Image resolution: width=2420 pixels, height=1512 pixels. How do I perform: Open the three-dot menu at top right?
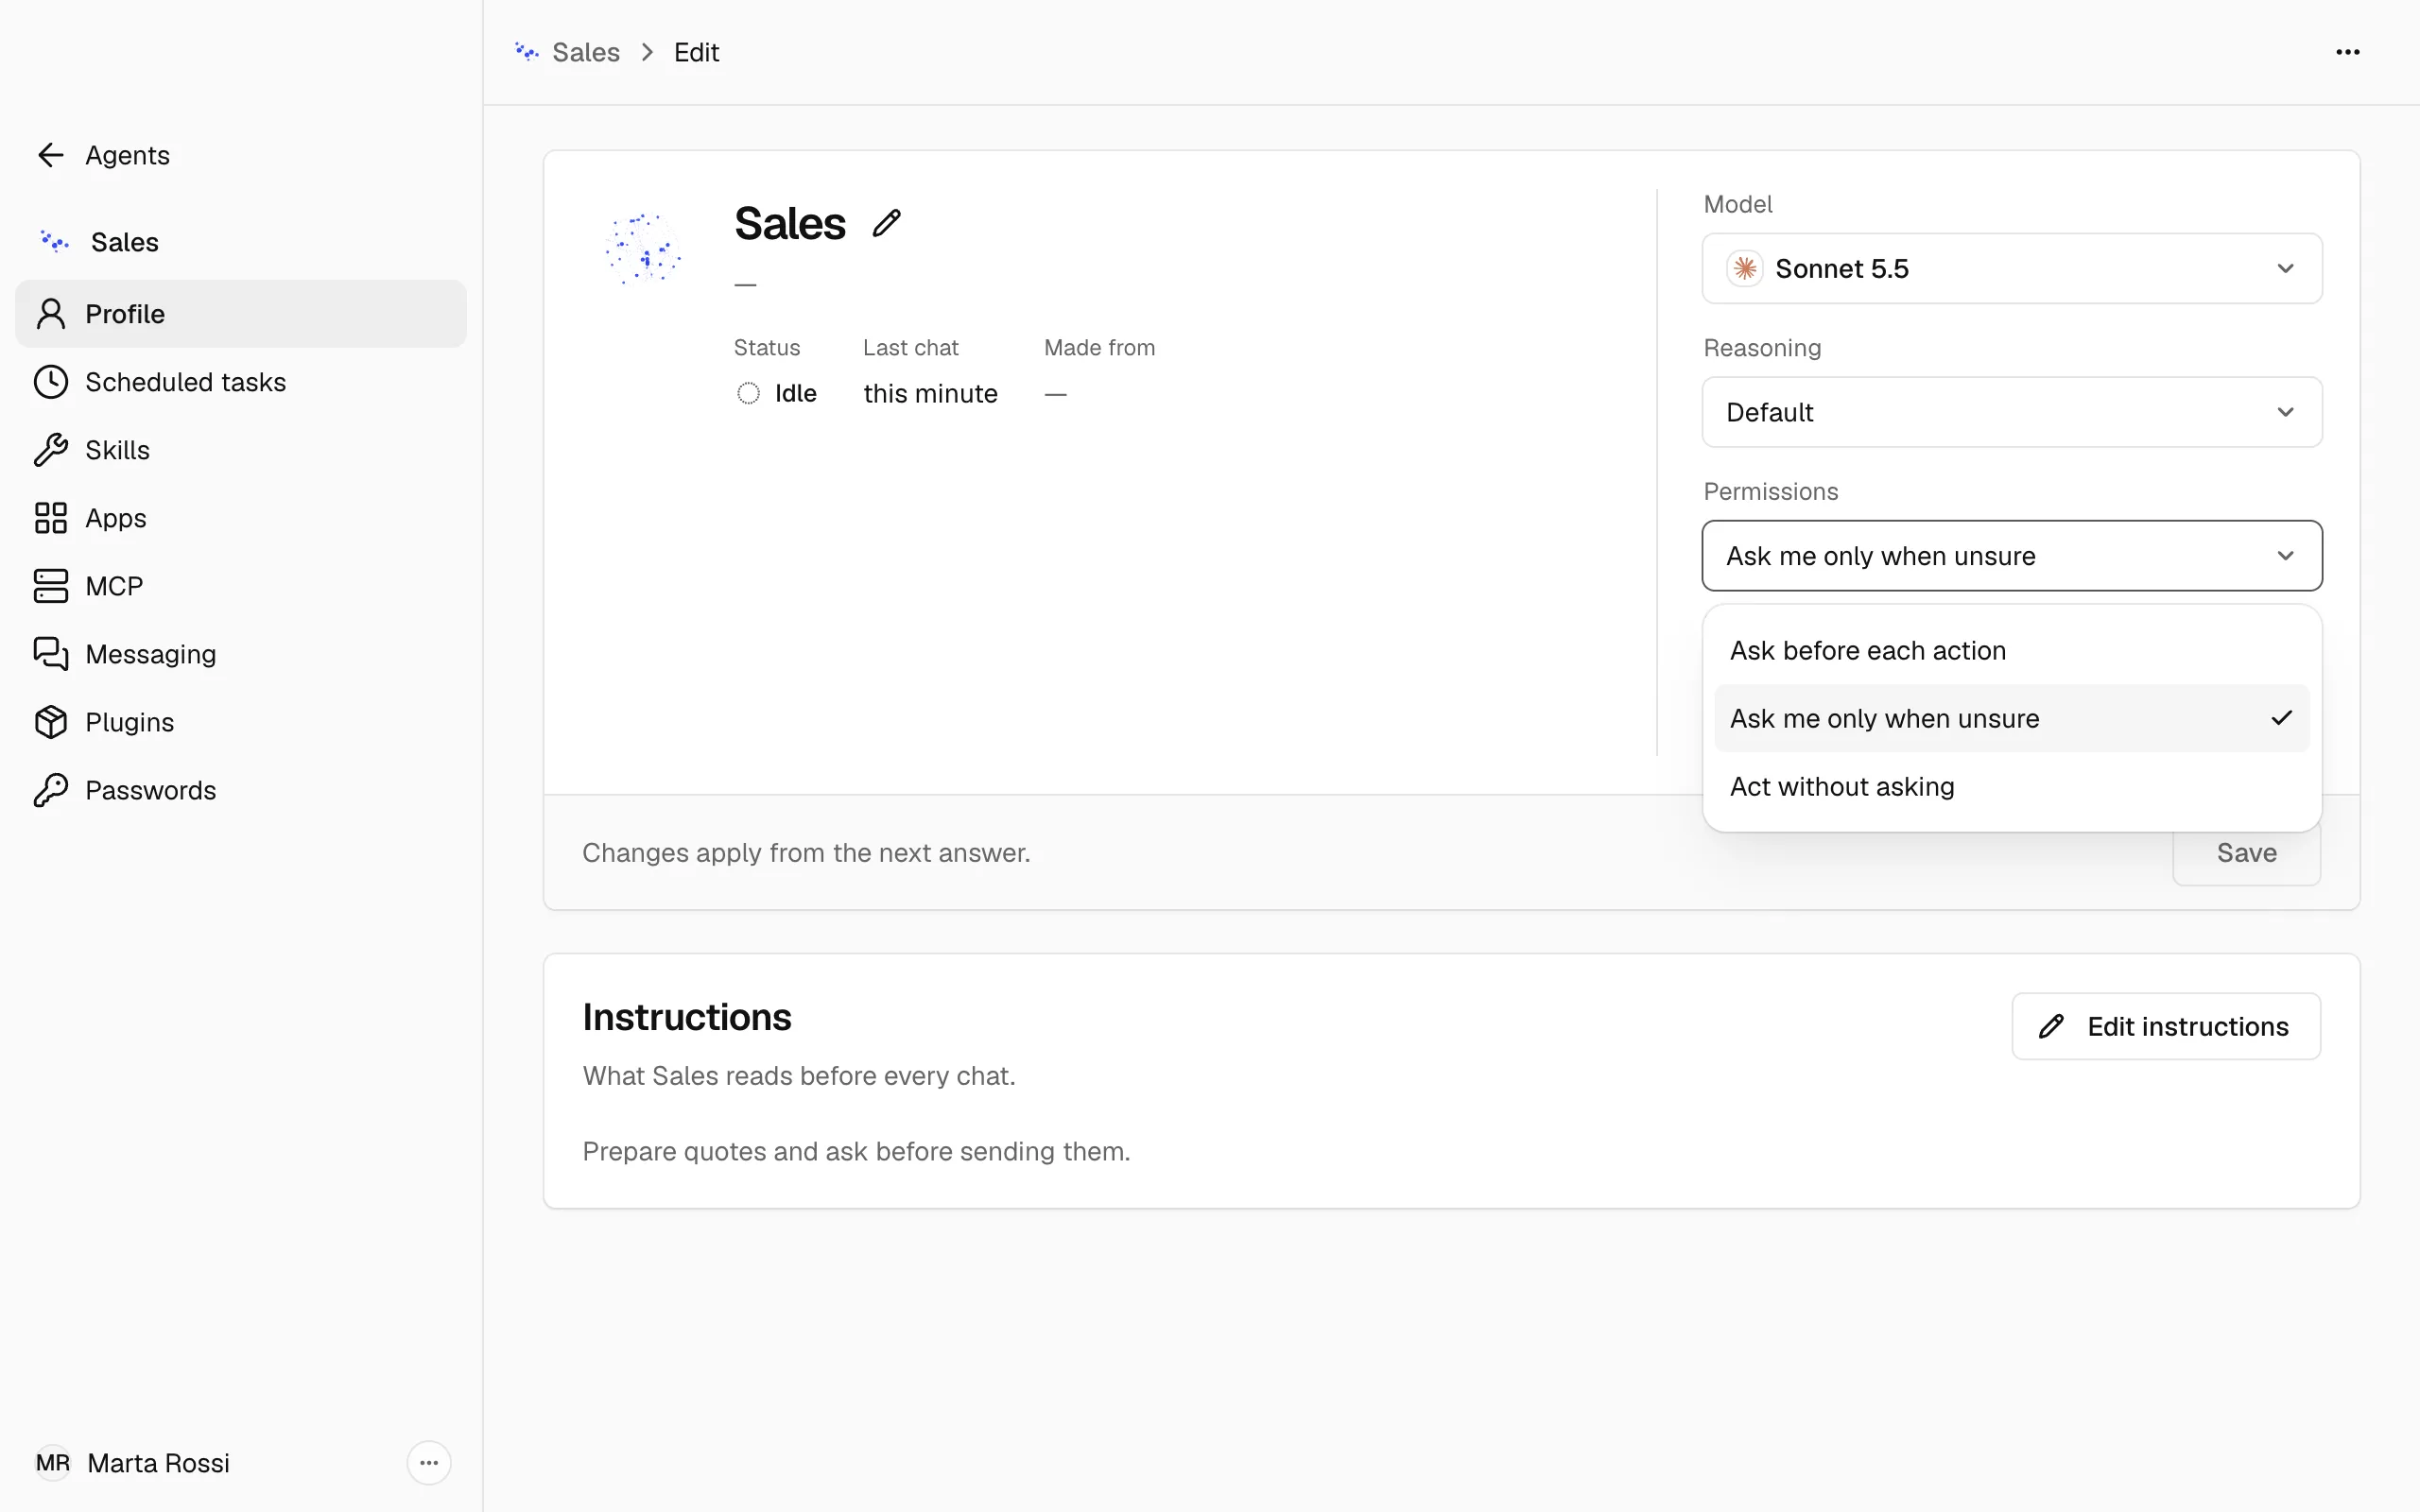click(2347, 52)
